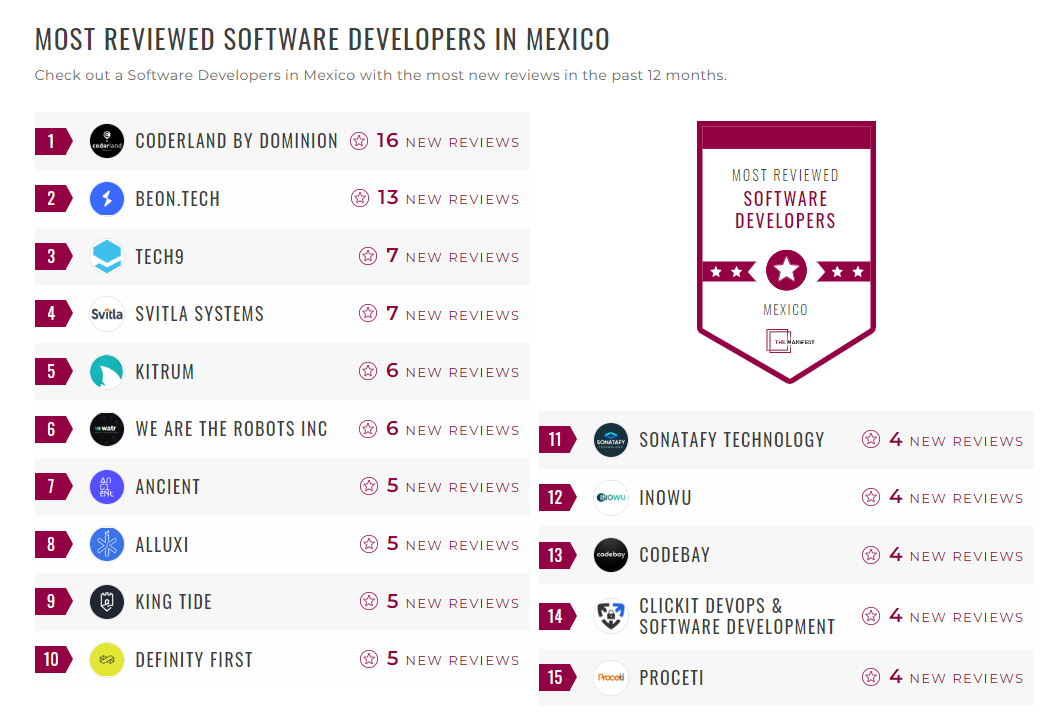Select the Tech9 hexagon logo

(107, 256)
